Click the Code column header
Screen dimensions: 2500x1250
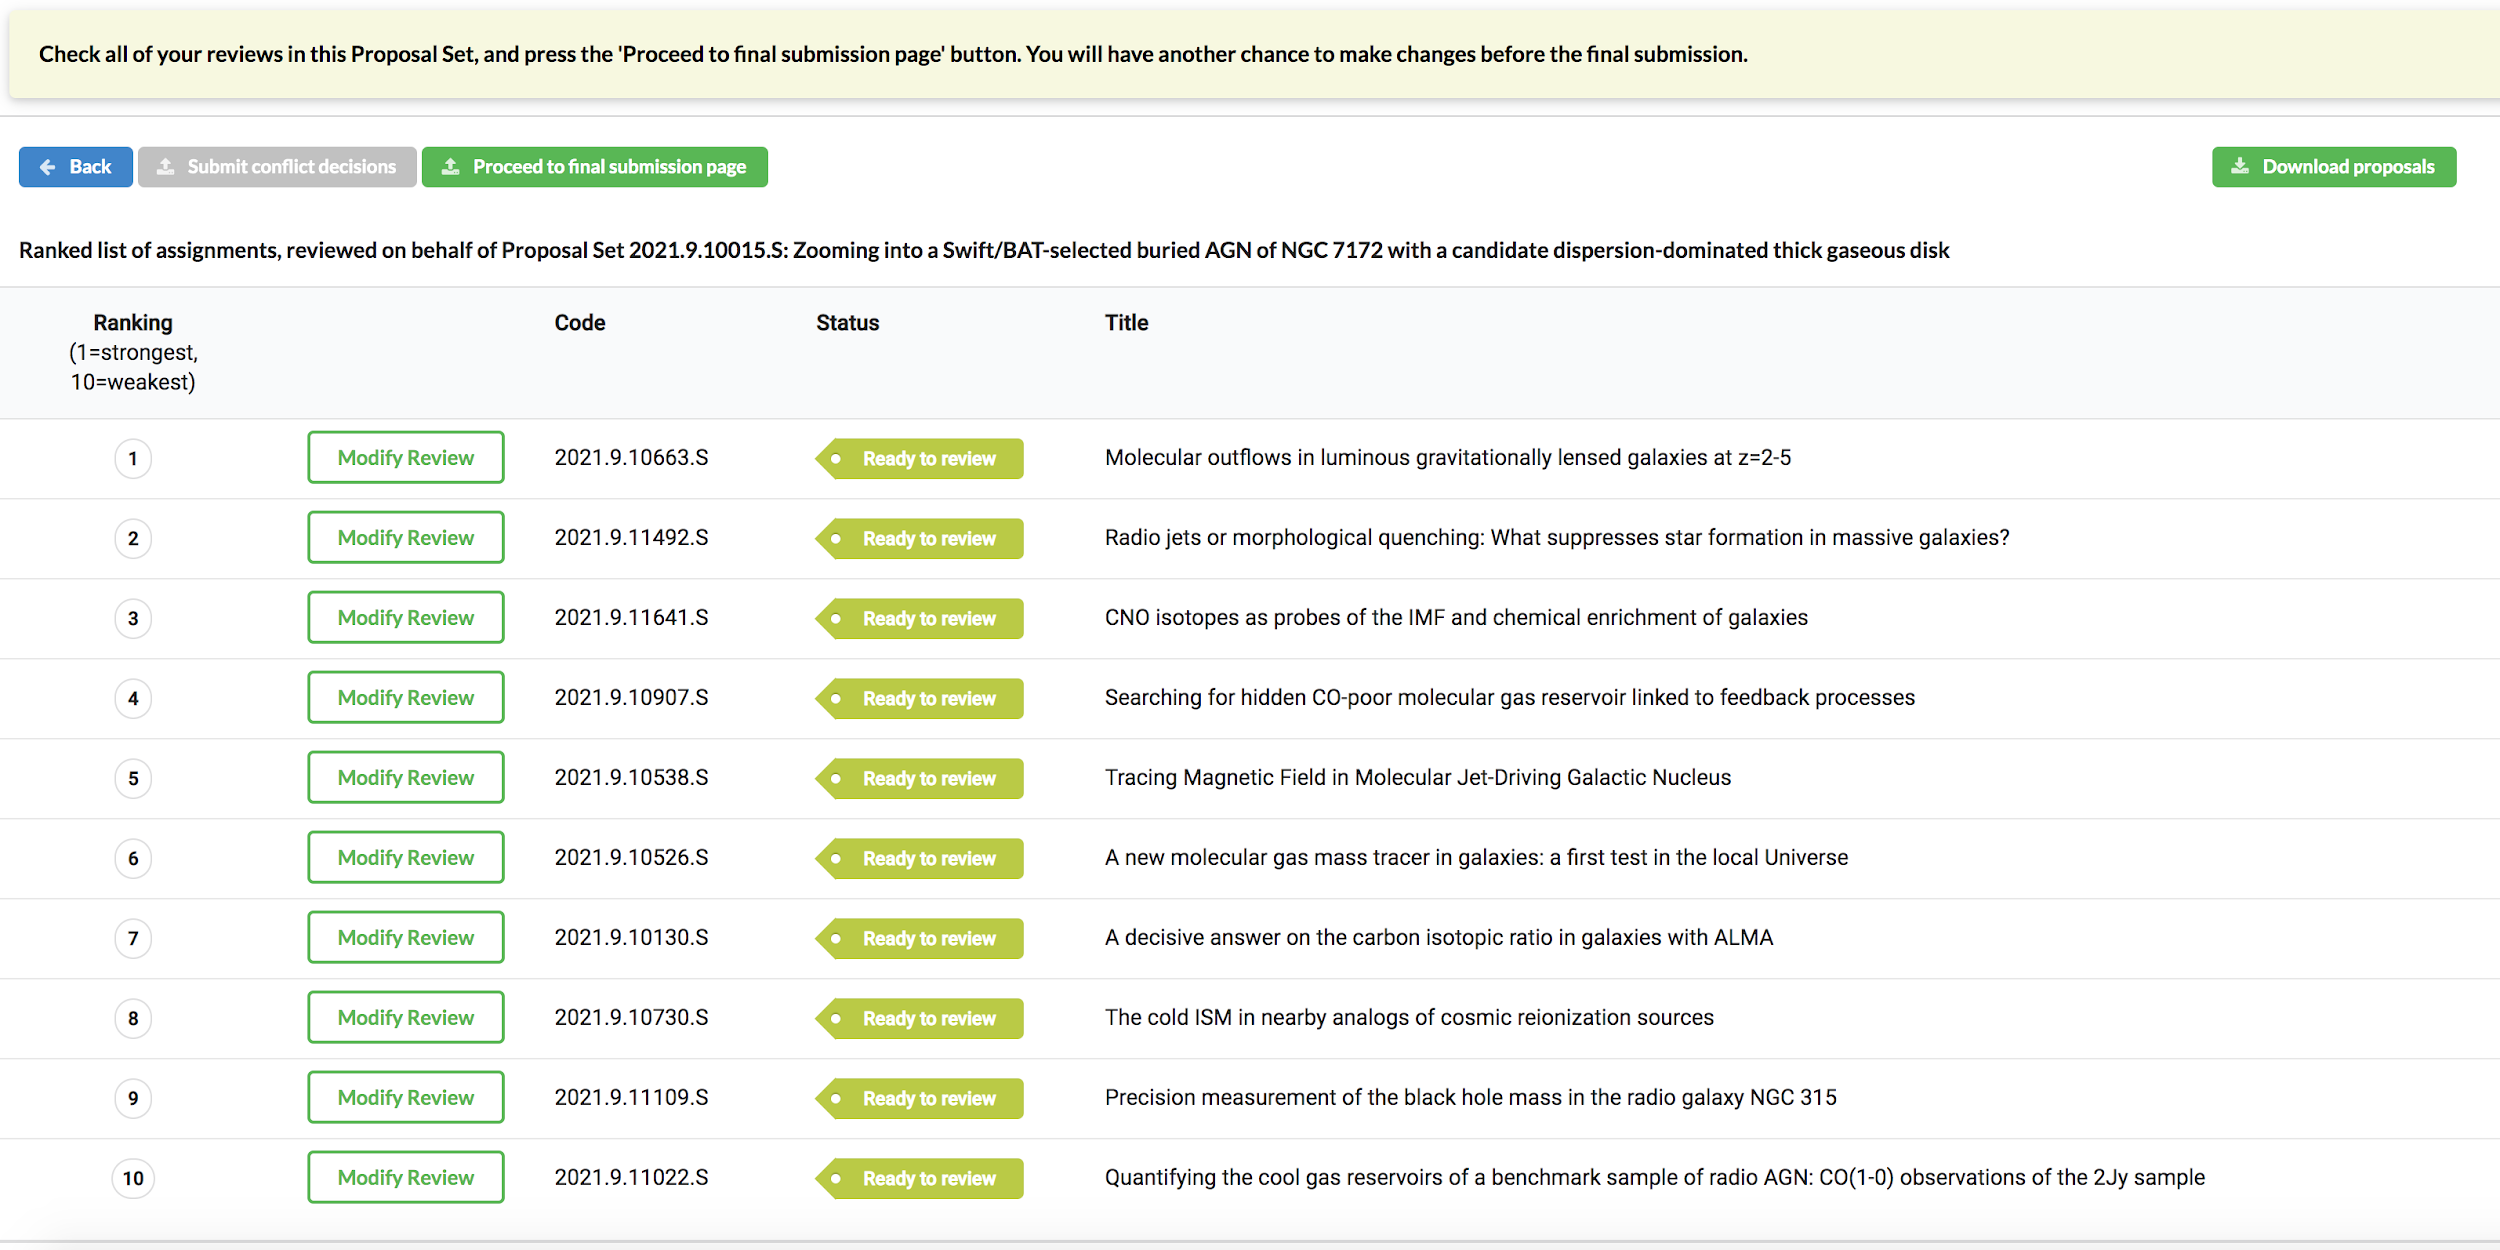coord(580,323)
